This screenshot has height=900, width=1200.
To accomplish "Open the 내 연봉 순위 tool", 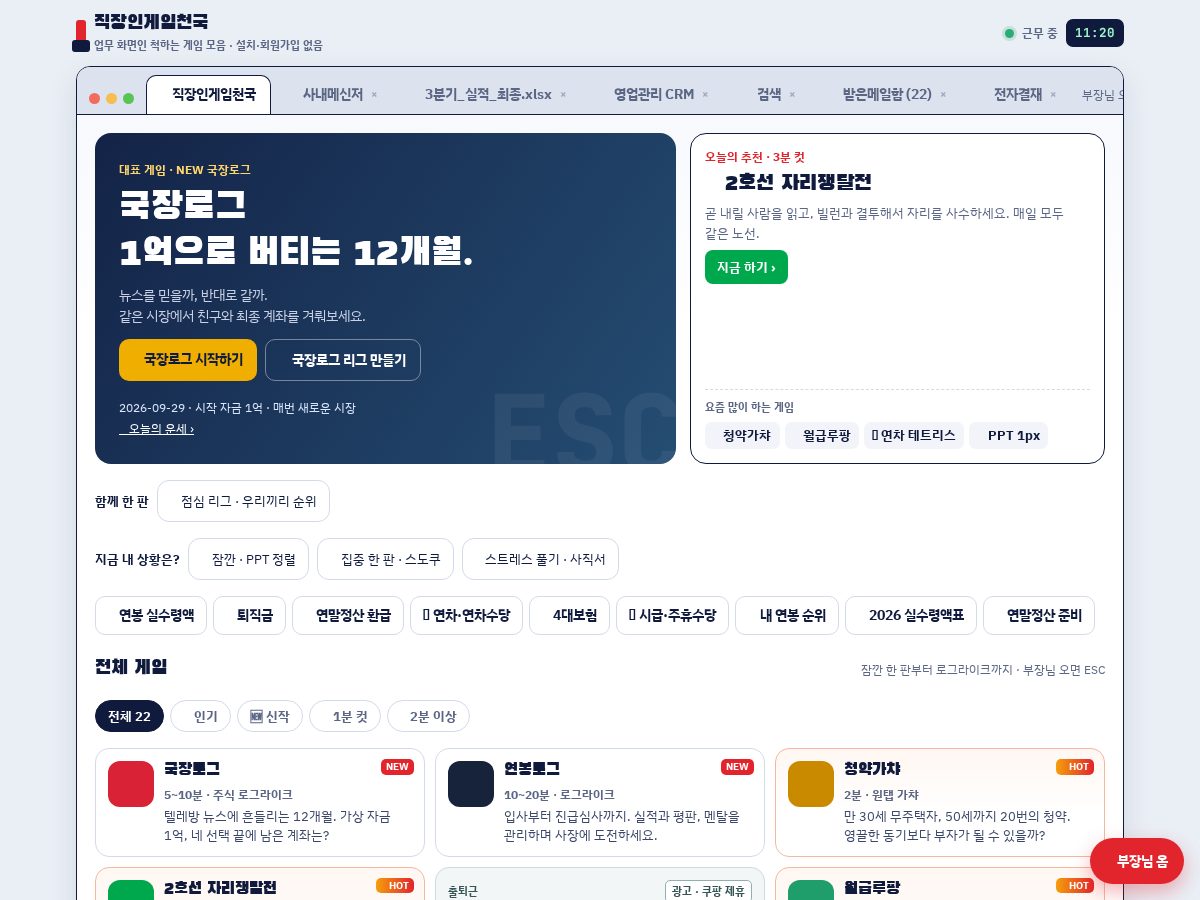I will point(788,616).
